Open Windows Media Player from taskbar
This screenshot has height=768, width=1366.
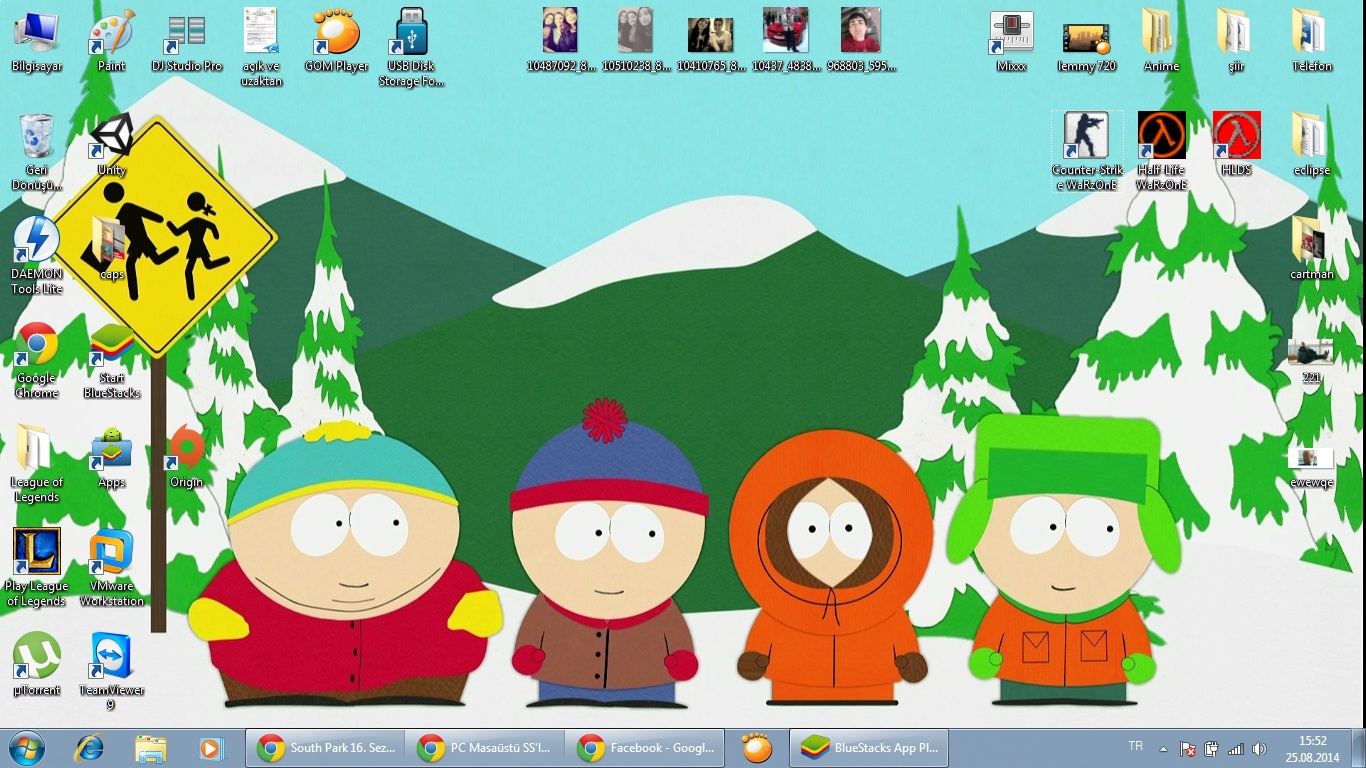pos(210,747)
